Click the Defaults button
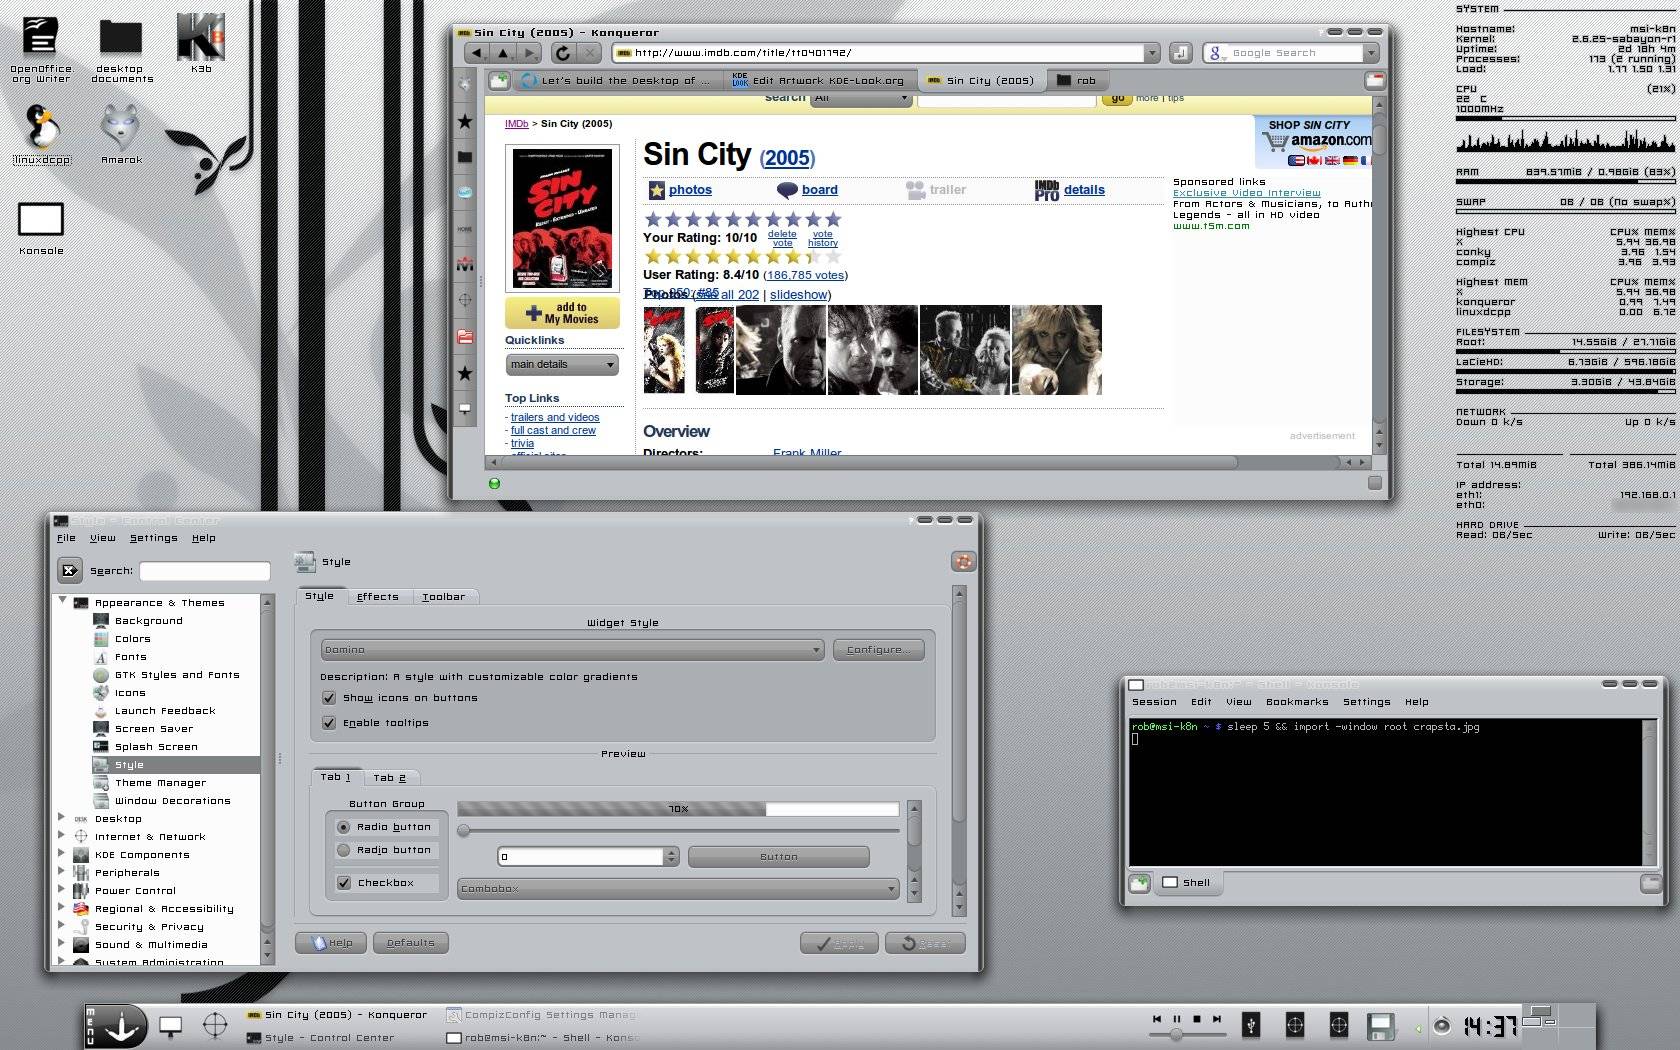Viewport: 1680px width, 1050px height. [410, 943]
